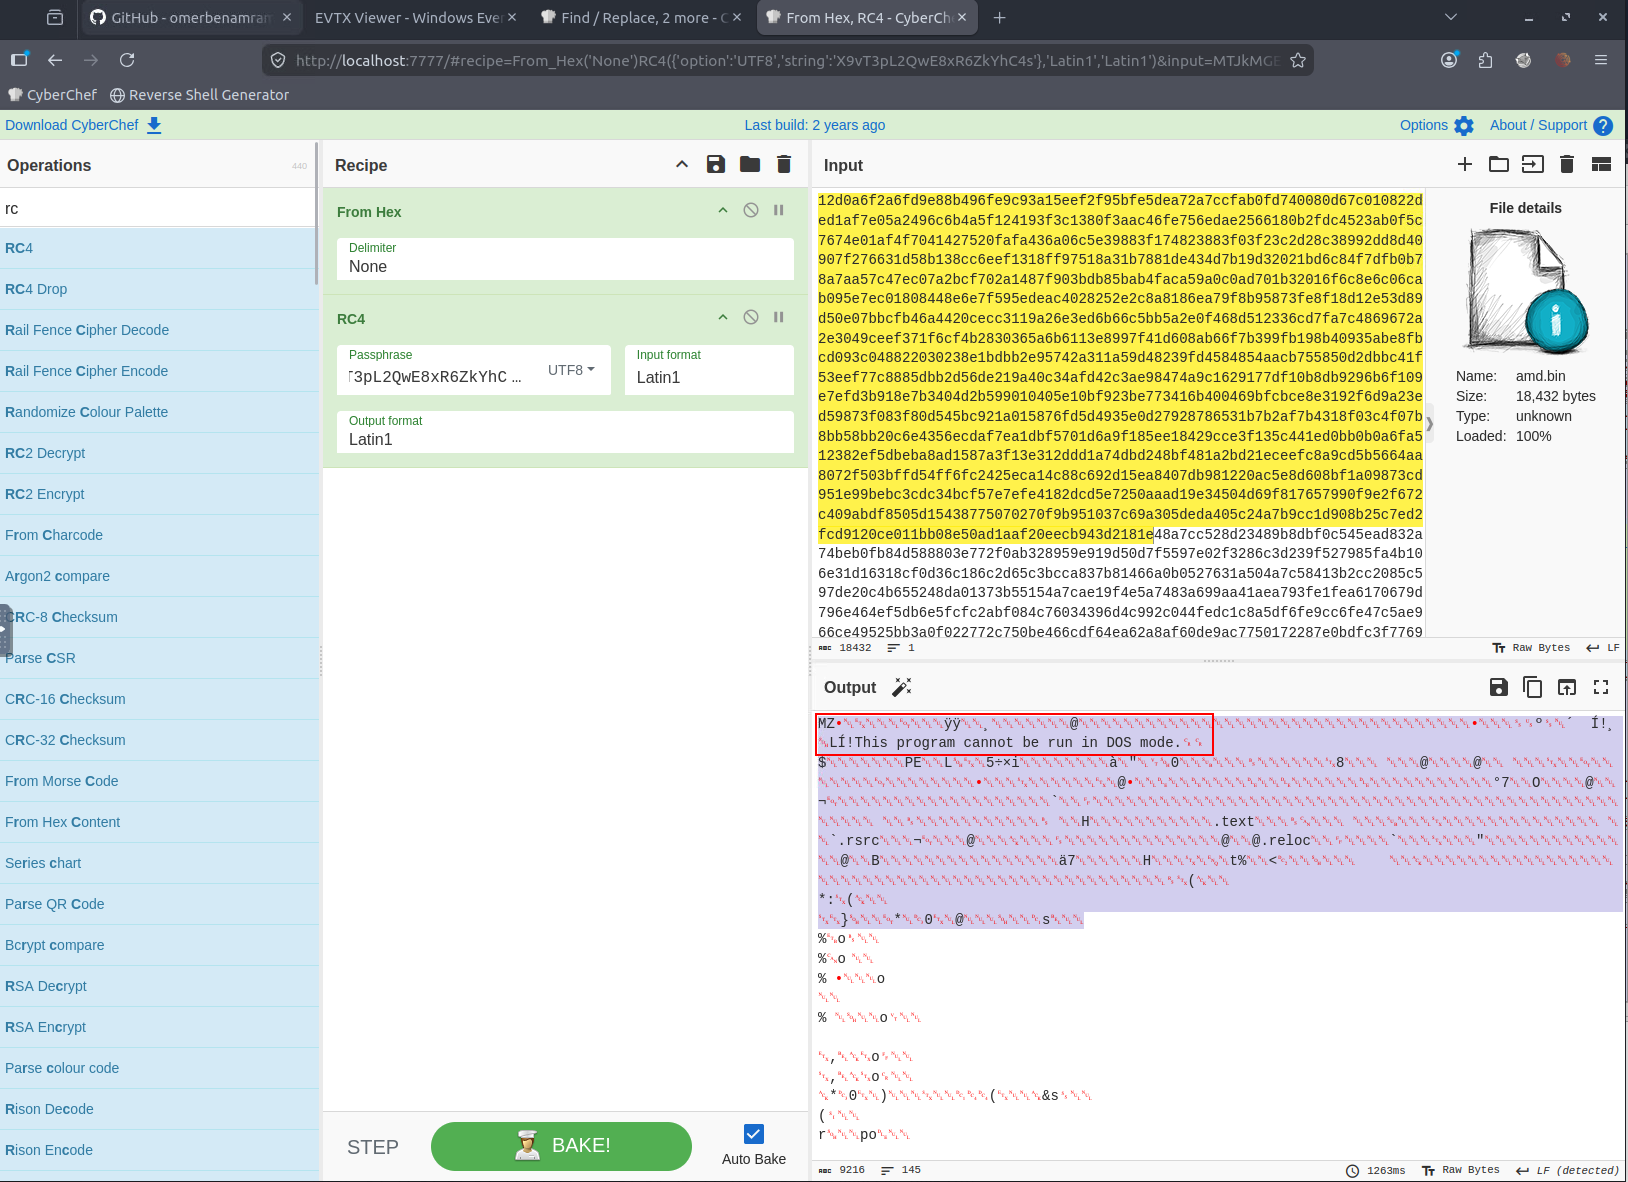This screenshot has height=1182, width=1628.
Task: Collapse the RC4 operation
Action: click(723, 317)
